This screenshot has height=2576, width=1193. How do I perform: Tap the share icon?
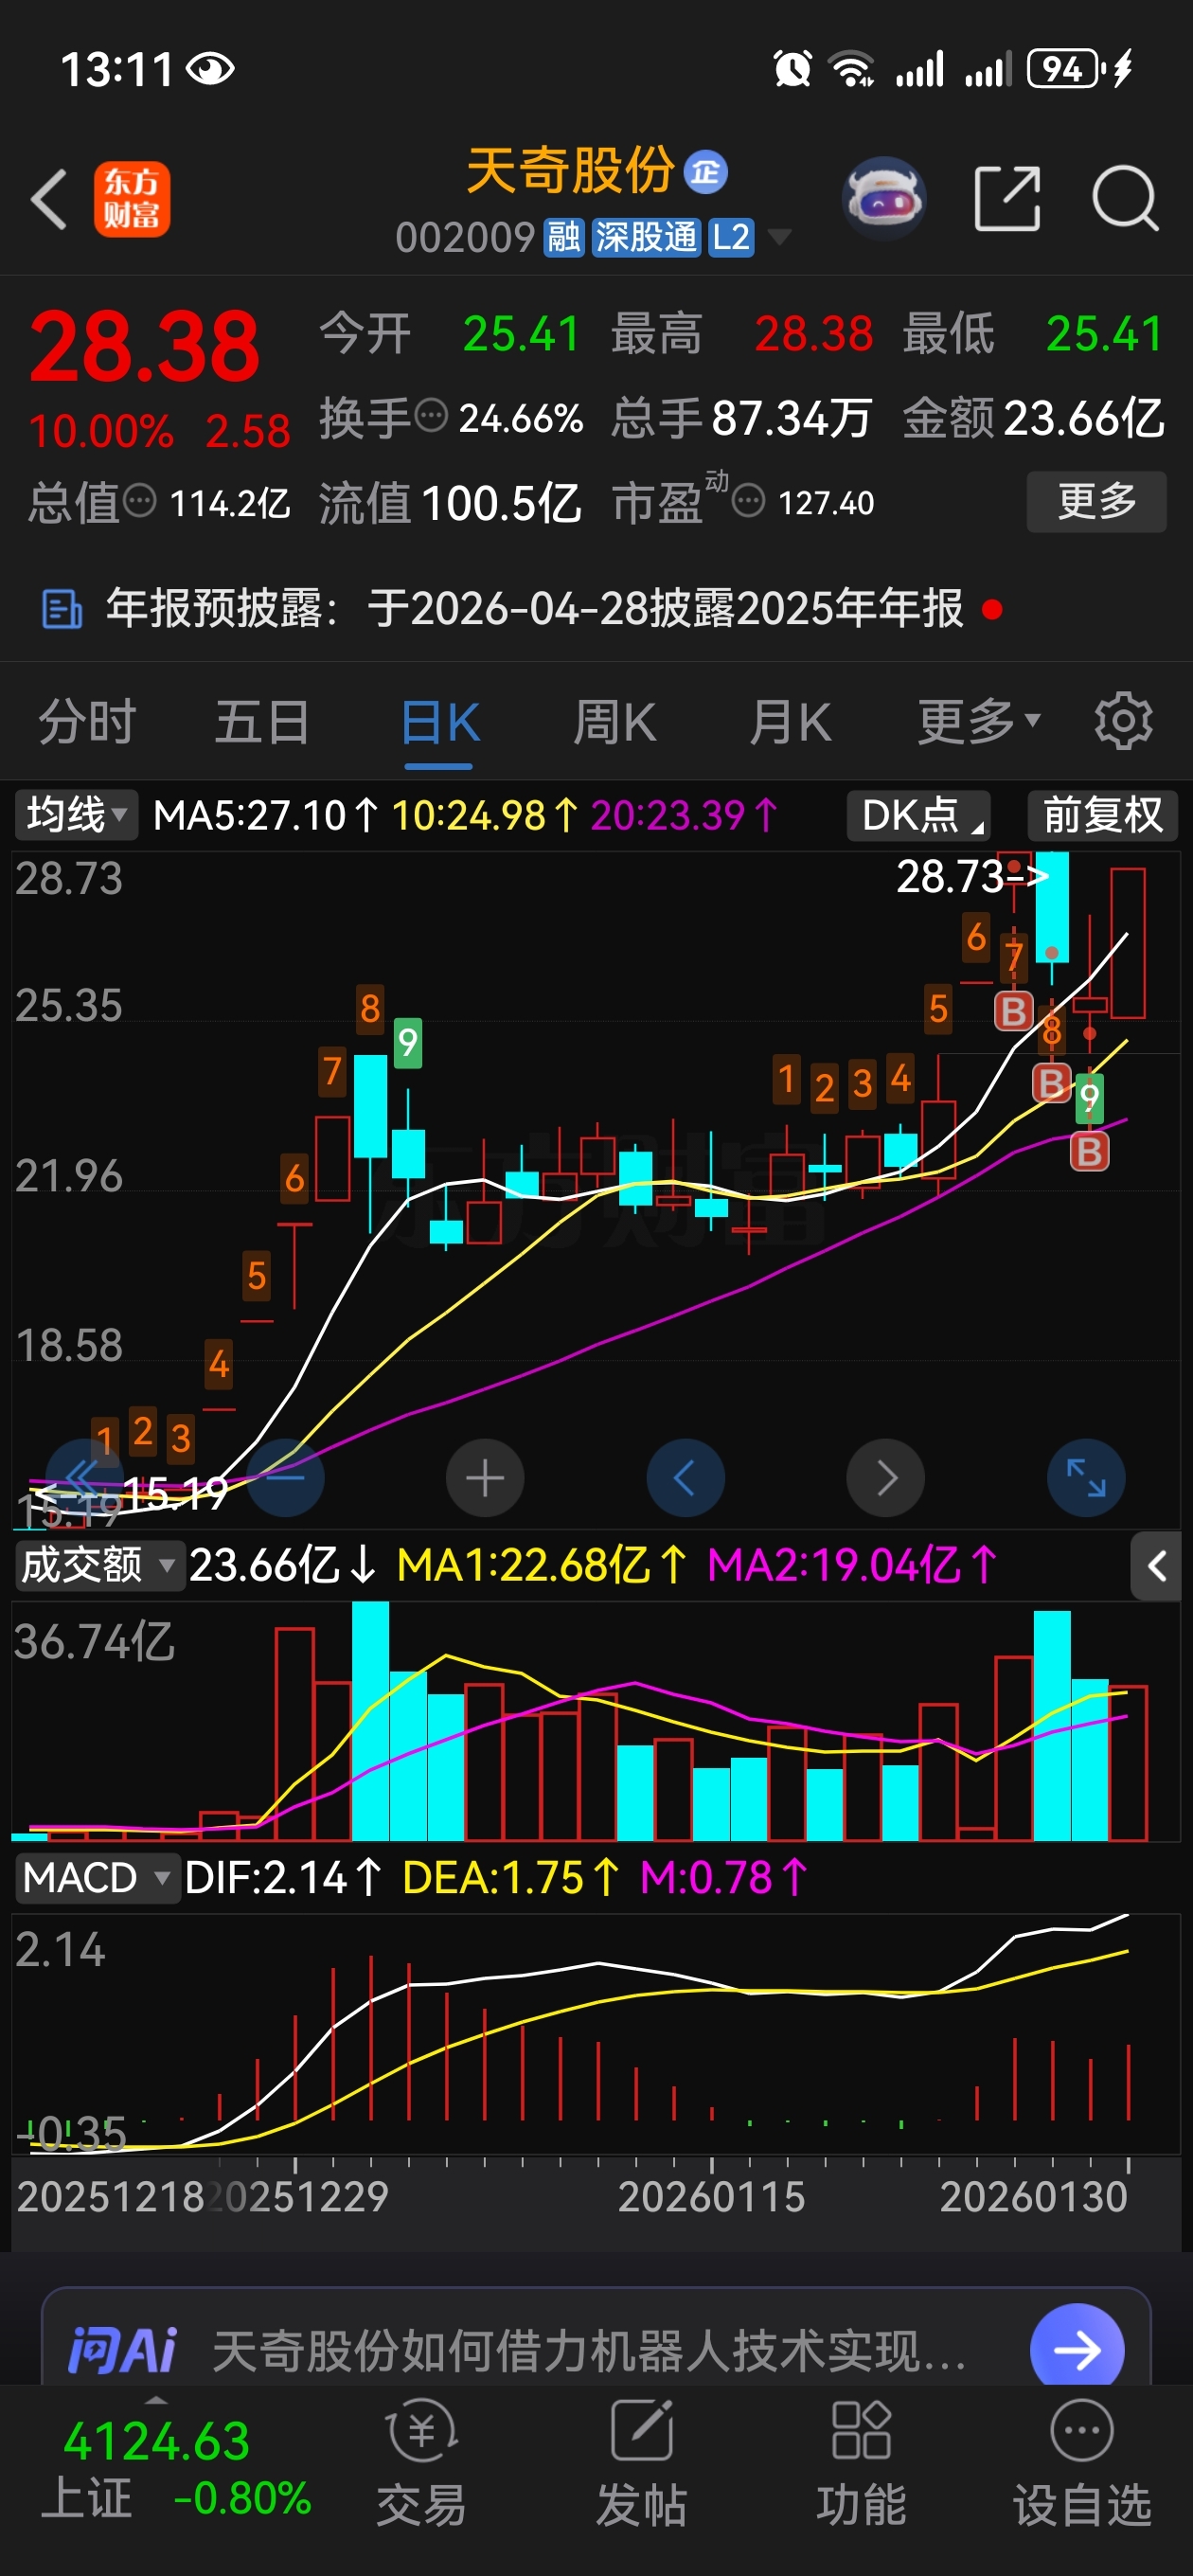1007,200
